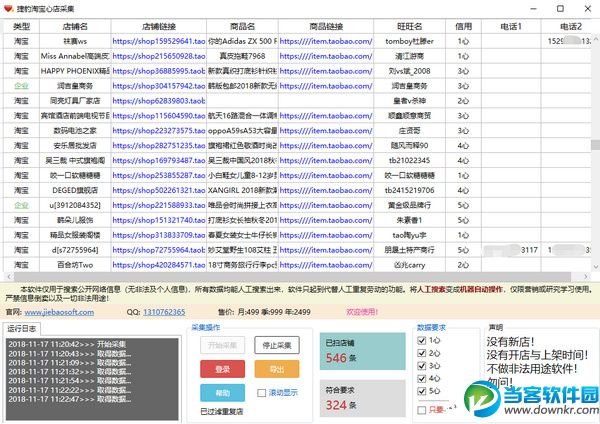This screenshot has width=600, height=424.
Task: Sort by the 类型 column header
Action: pyautogui.click(x=21, y=26)
